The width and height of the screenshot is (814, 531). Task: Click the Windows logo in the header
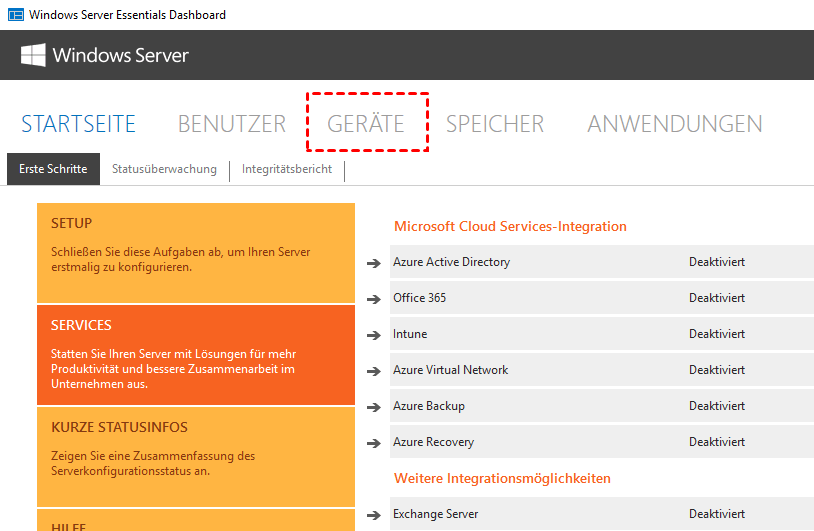click(33, 55)
